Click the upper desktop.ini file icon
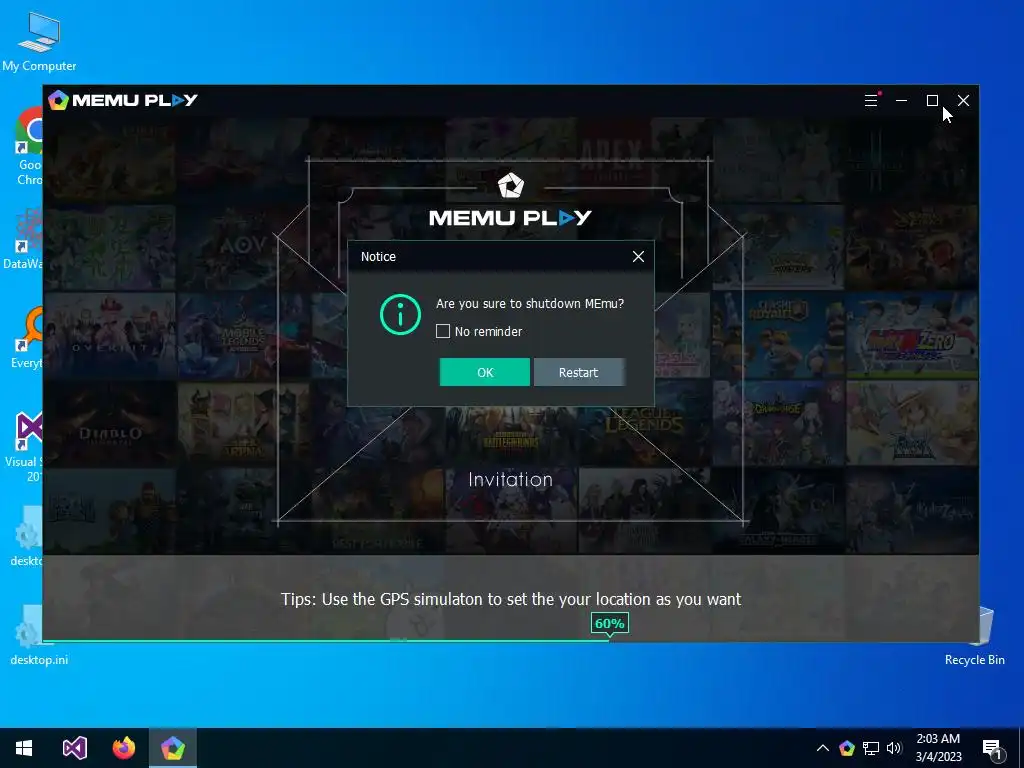Viewport: 1024px width, 768px height. (27, 537)
